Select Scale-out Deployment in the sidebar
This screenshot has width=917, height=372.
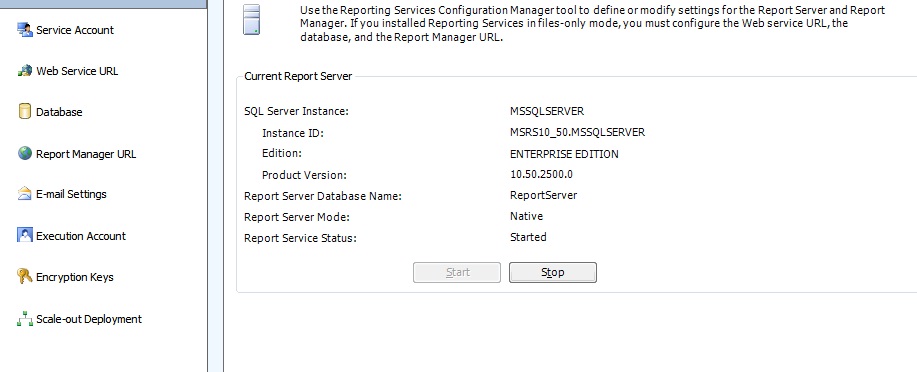89,319
